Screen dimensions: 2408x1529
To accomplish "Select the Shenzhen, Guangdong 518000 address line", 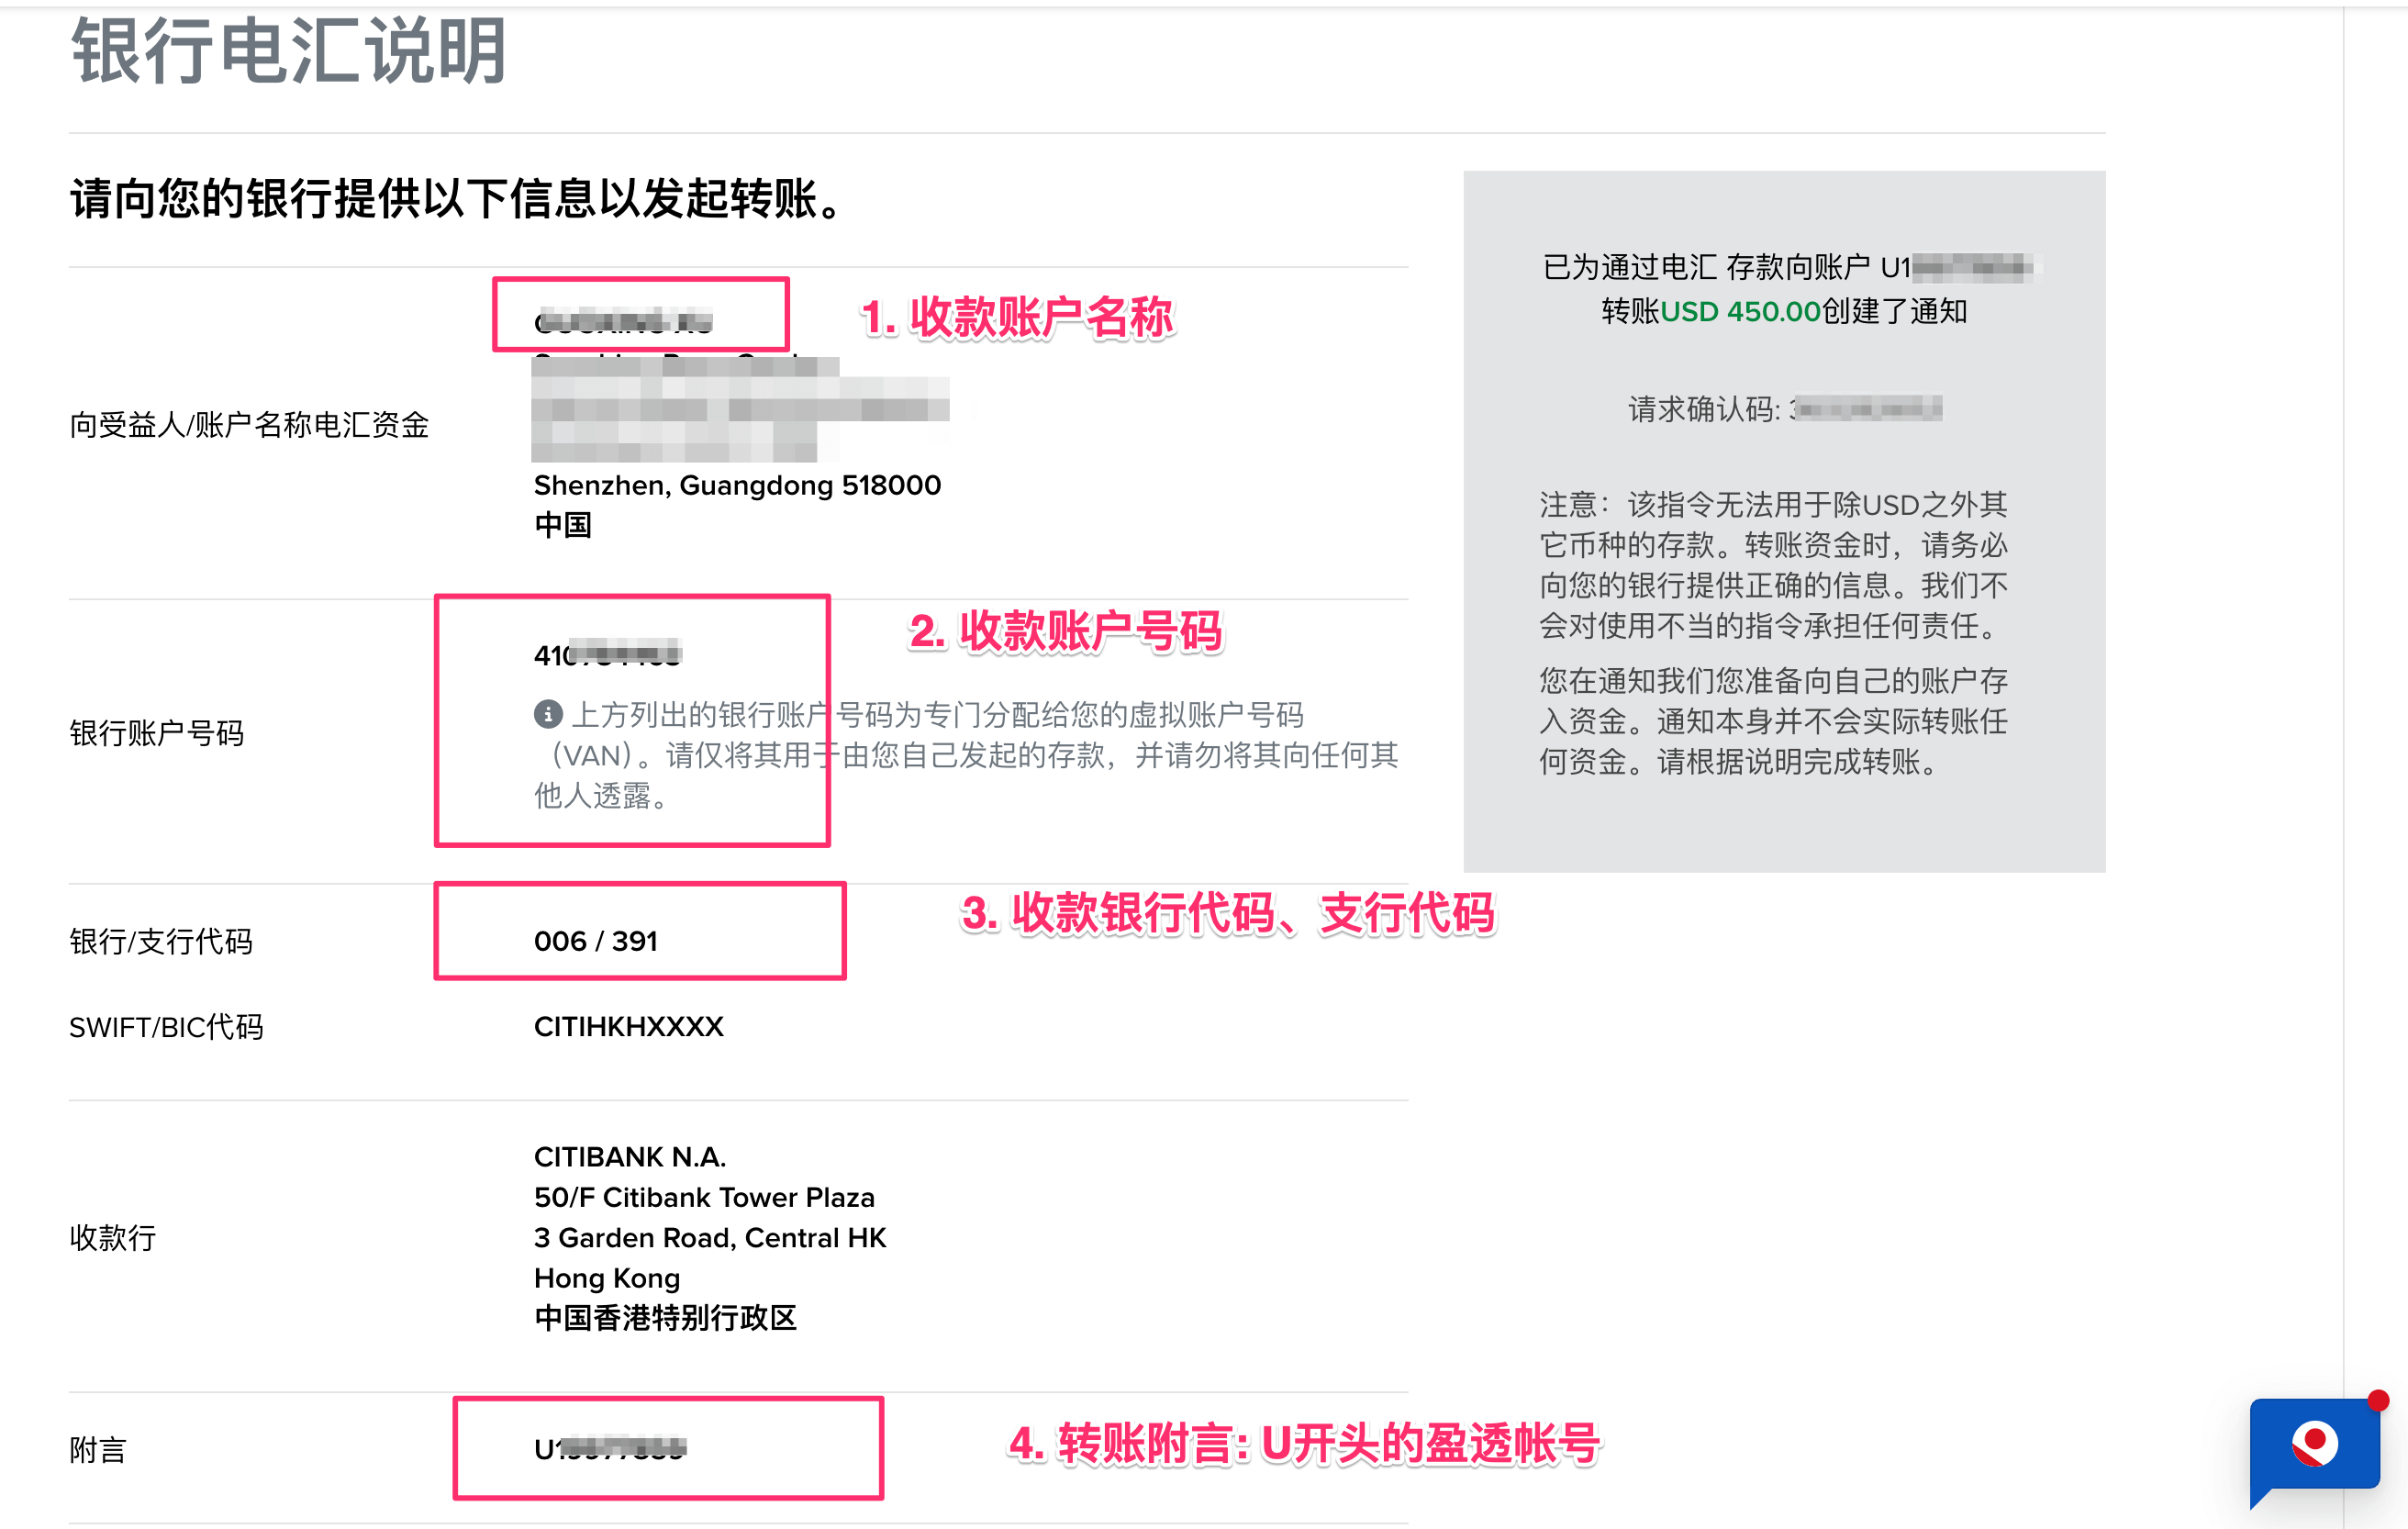I will pos(737,485).
